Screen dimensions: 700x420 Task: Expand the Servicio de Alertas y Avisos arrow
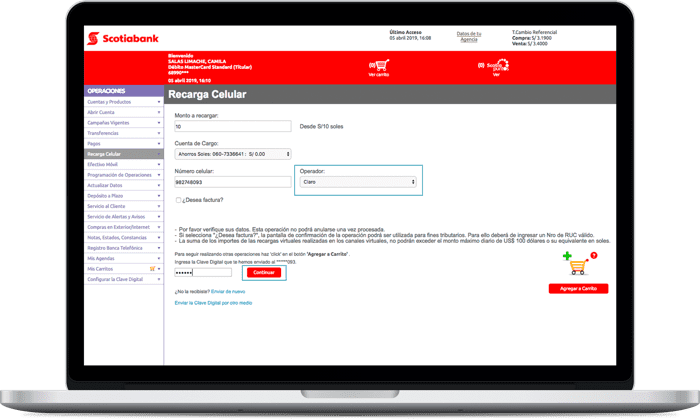click(x=159, y=217)
